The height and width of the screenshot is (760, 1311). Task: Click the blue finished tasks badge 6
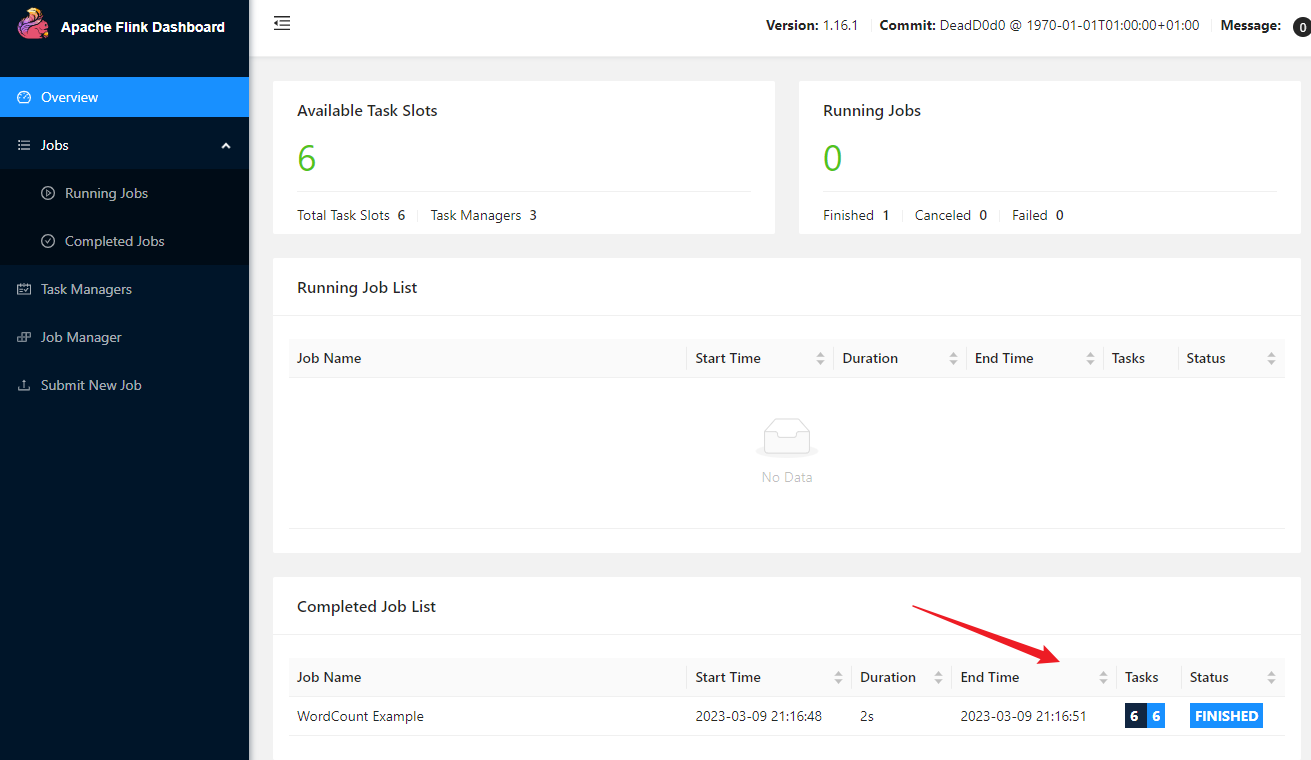point(1155,716)
